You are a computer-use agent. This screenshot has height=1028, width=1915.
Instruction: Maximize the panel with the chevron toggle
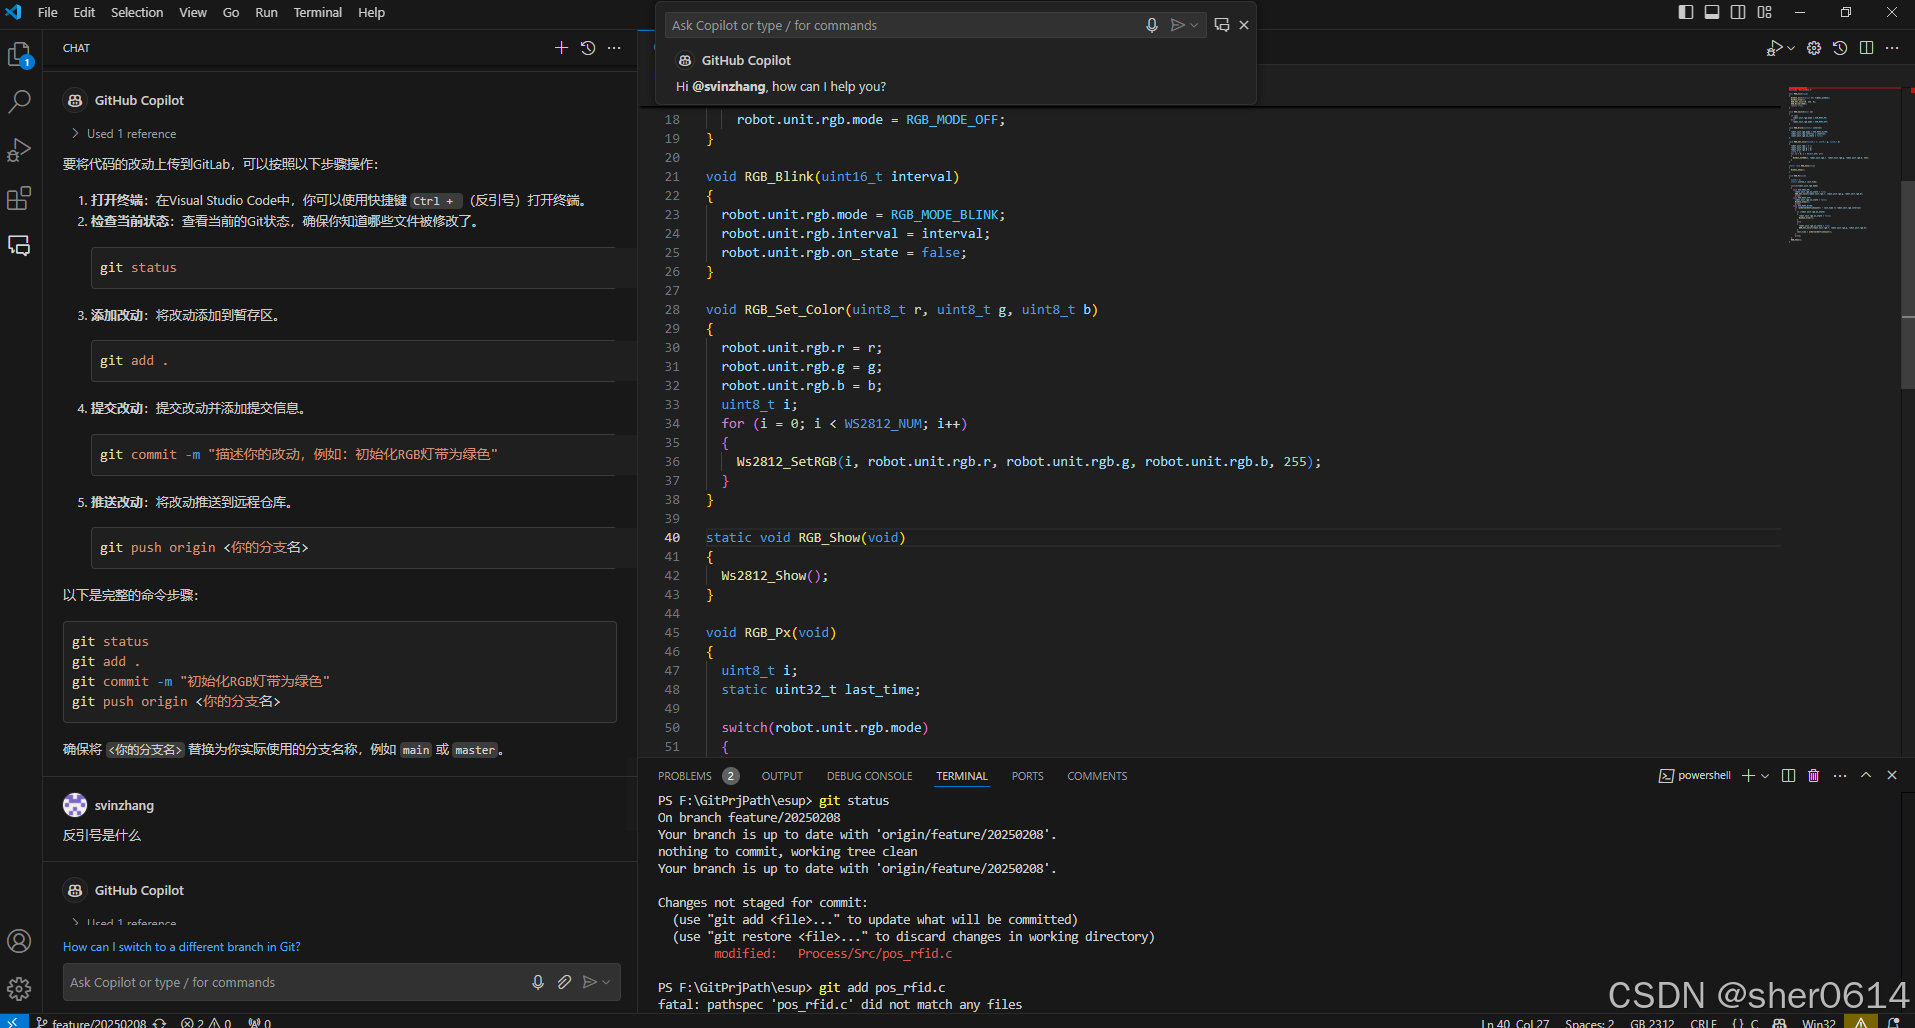(x=1865, y=774)
